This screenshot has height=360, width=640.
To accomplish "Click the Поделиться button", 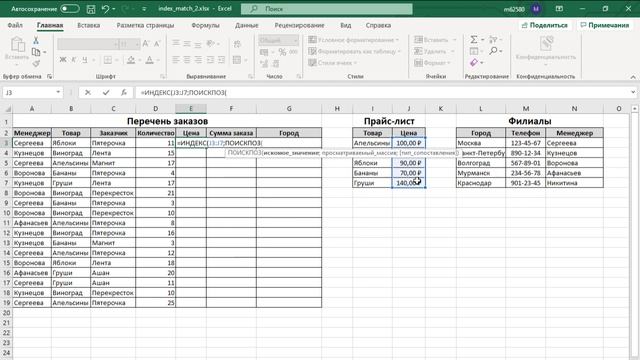I will pyautogui.click(x=545, y=25).
